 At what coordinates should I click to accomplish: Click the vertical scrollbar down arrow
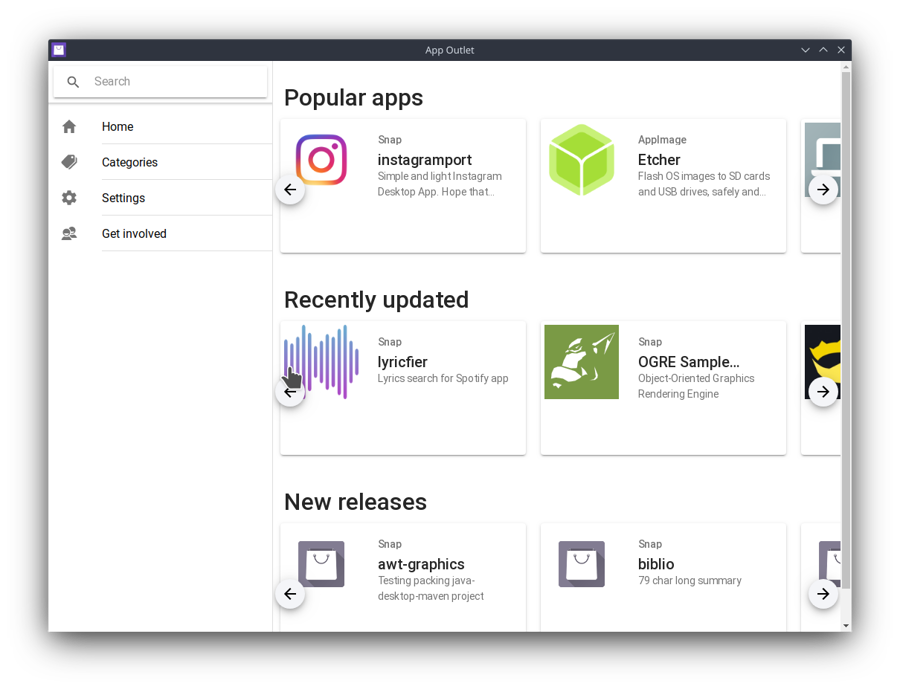click(846, 625)
